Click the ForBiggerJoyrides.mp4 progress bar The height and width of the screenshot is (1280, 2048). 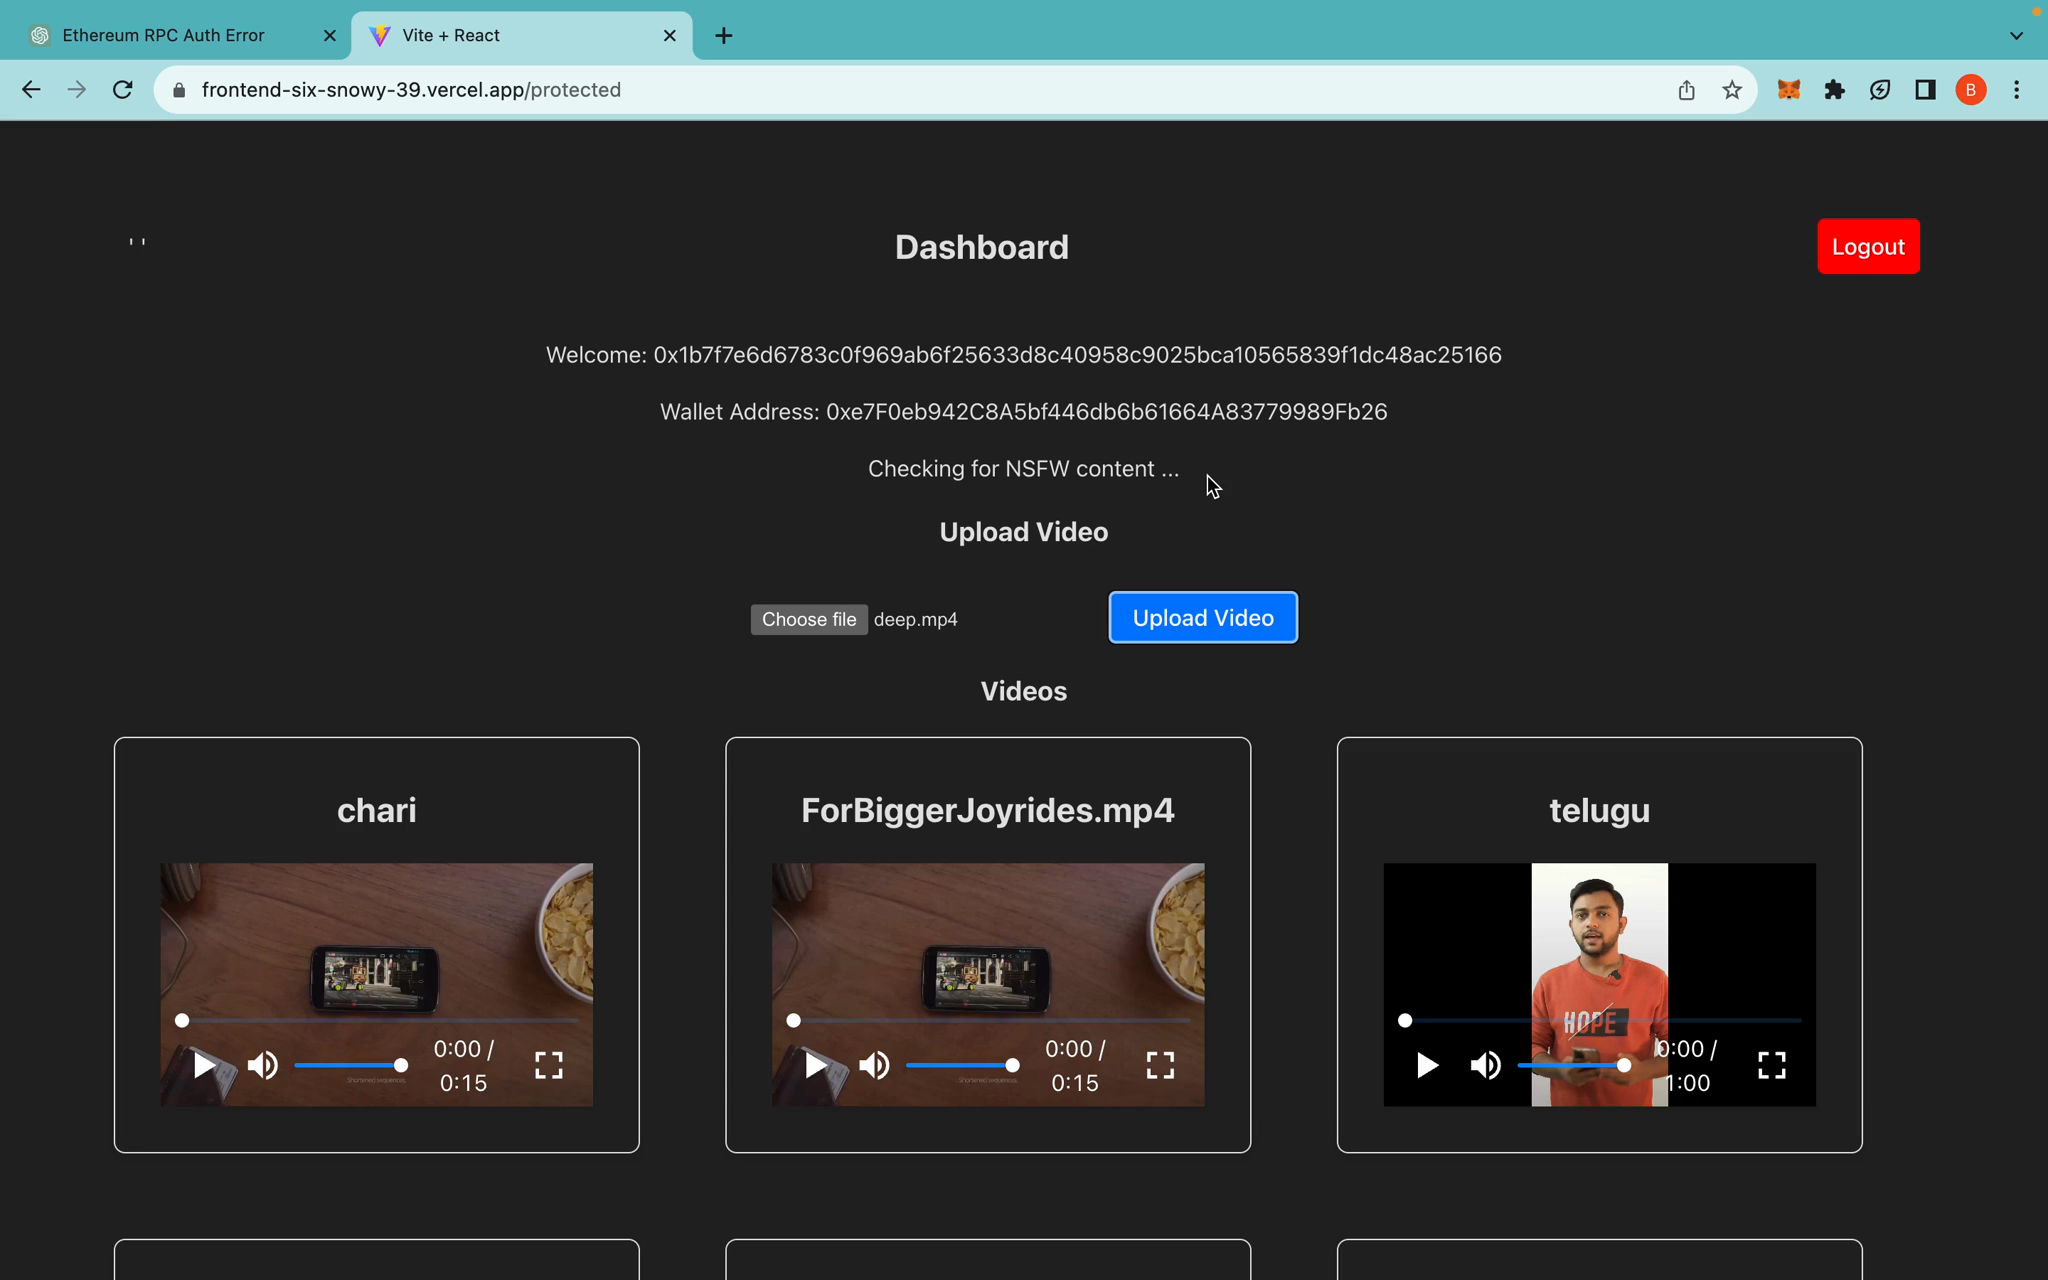[989, 1020]
